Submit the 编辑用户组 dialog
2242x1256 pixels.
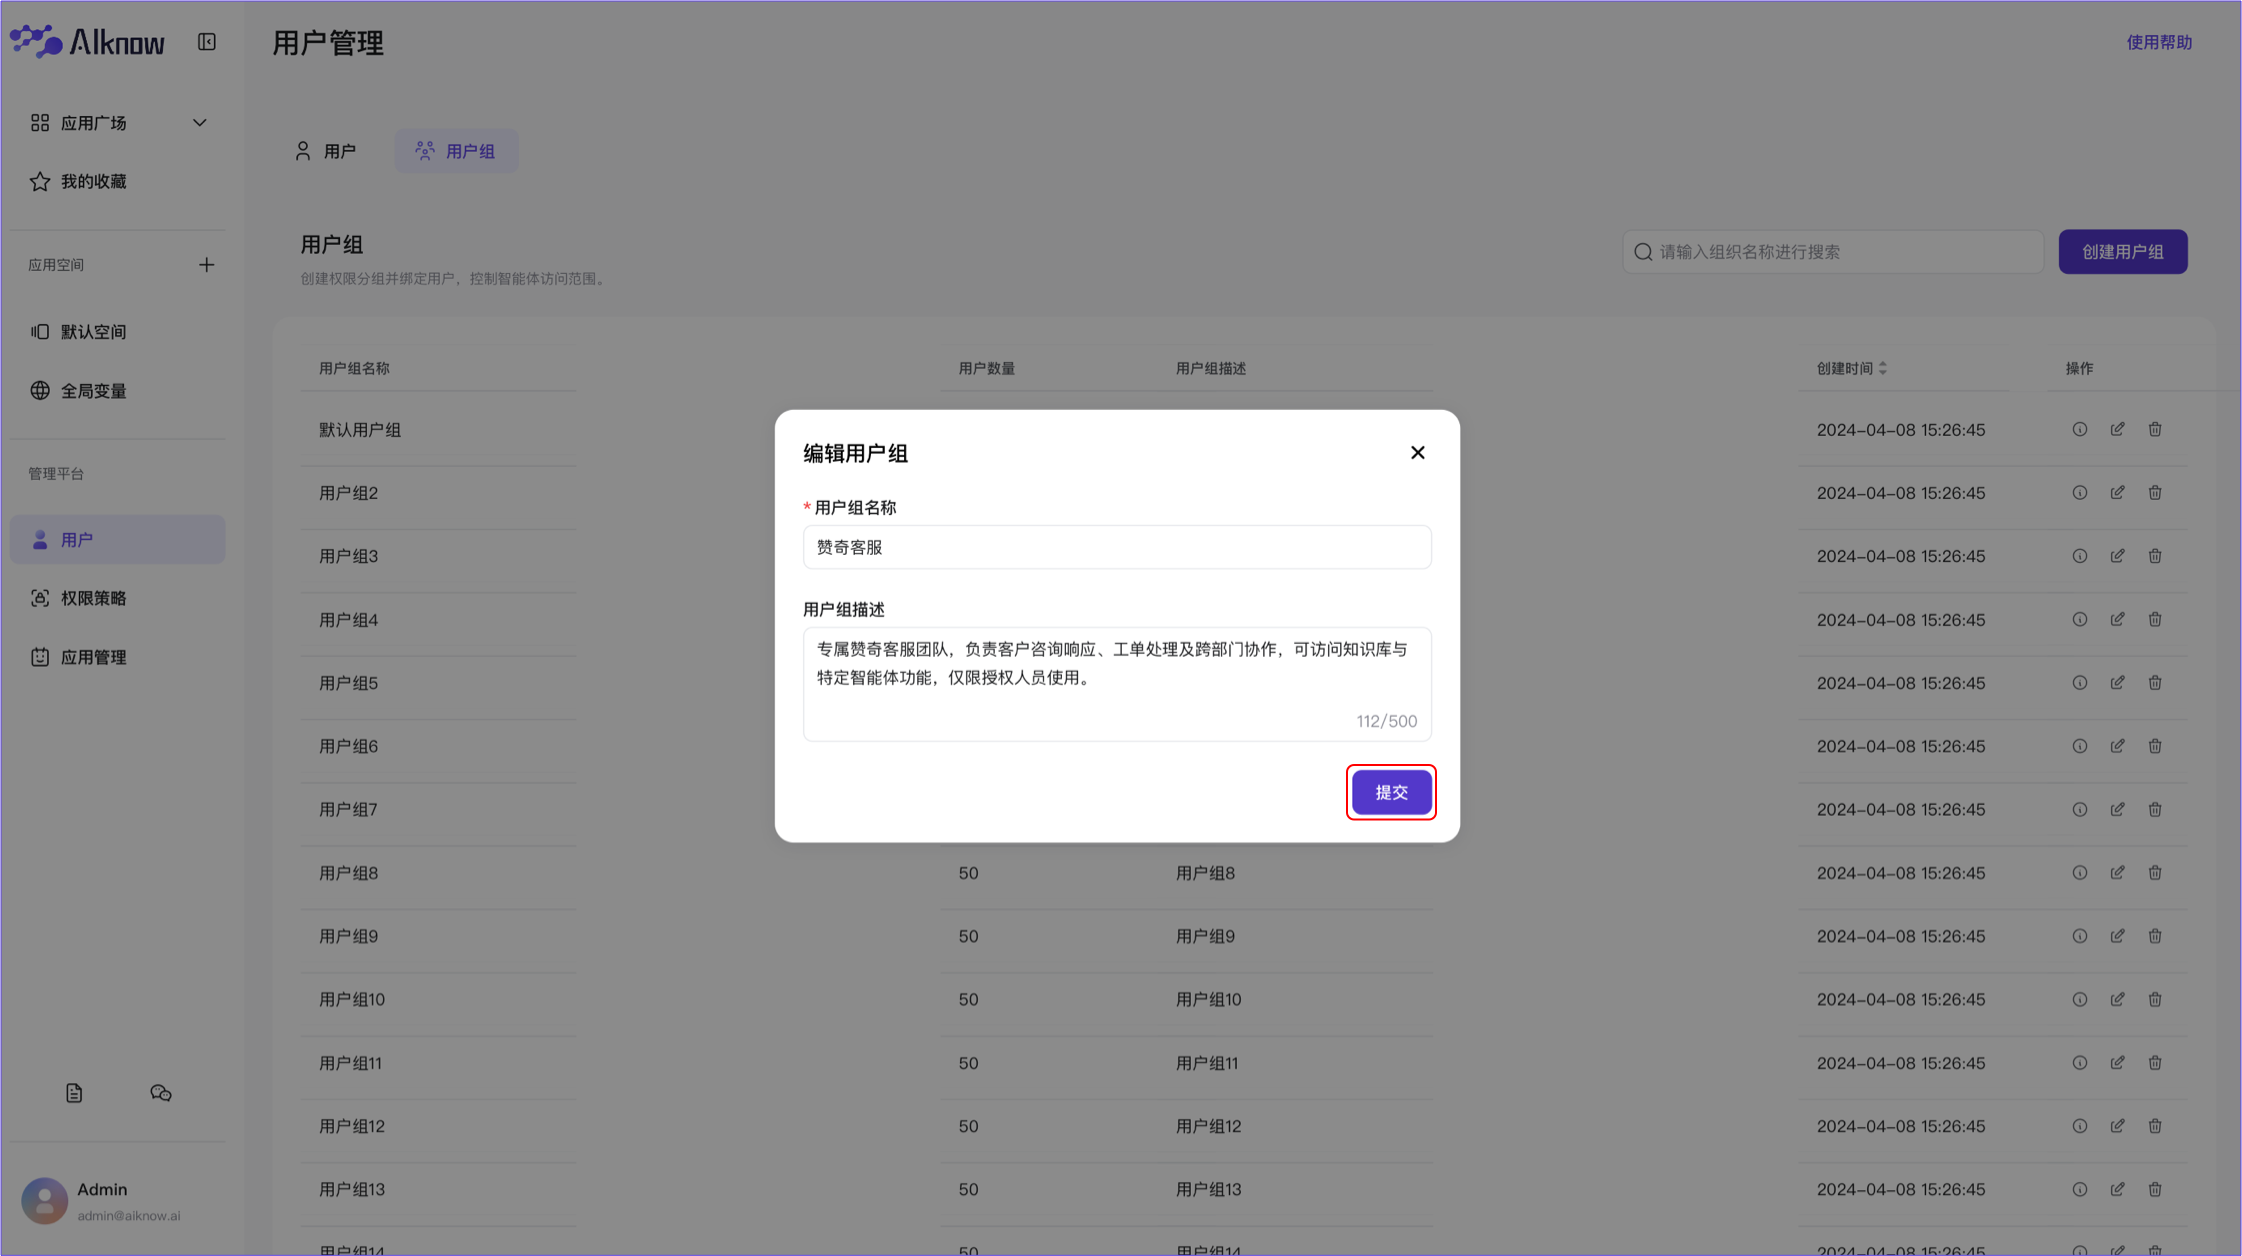[1391, 792]
